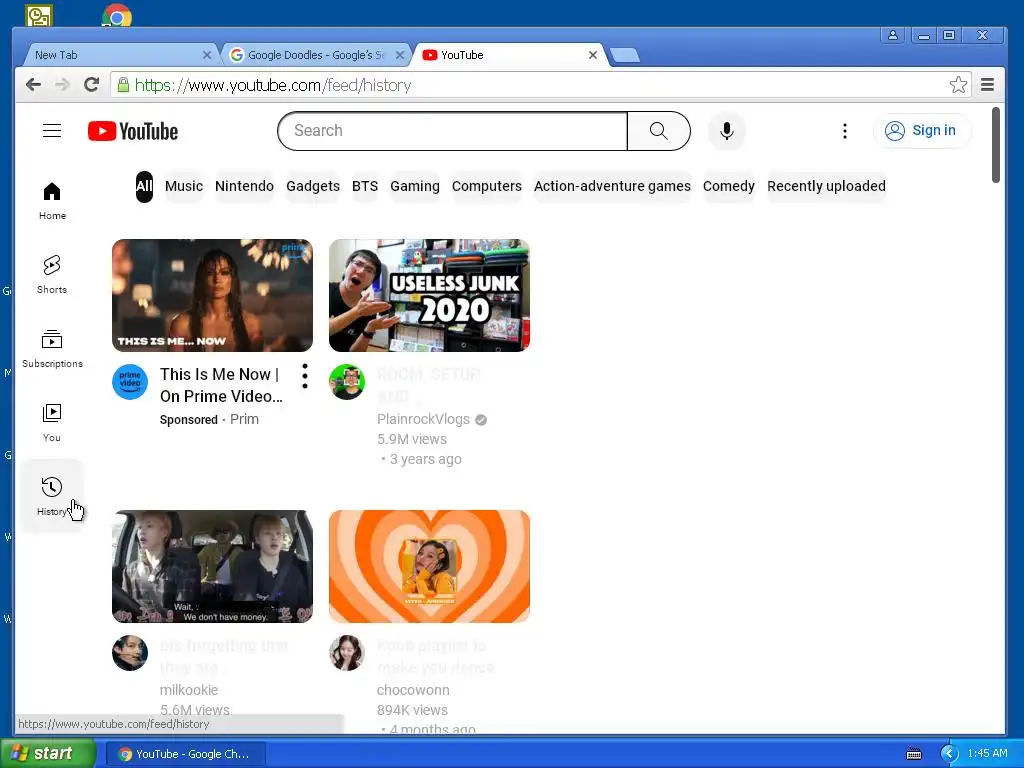Click the Sign in button
This screenshot has width=1024, height=768.
click(921, 131)
